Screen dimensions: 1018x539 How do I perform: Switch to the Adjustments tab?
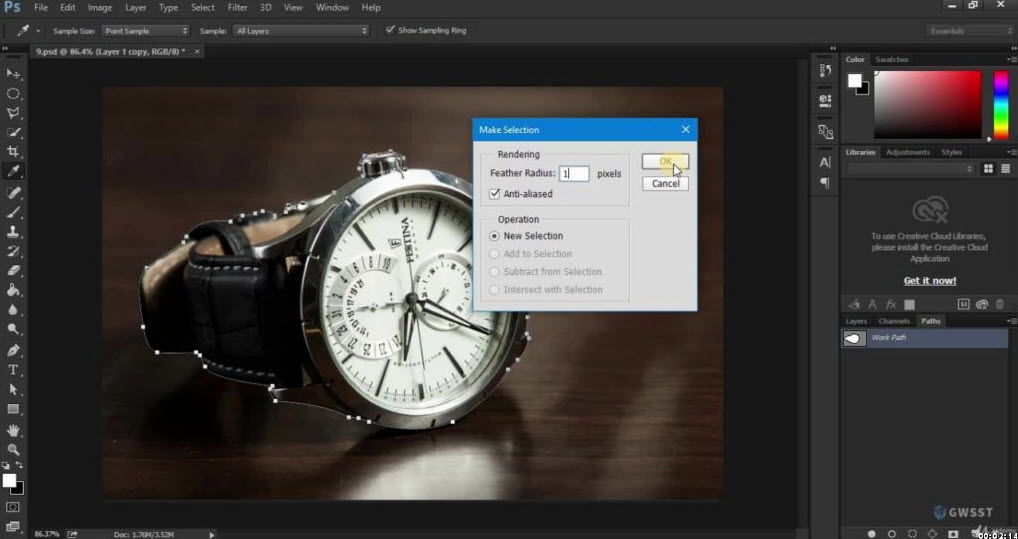pos(908,152)
